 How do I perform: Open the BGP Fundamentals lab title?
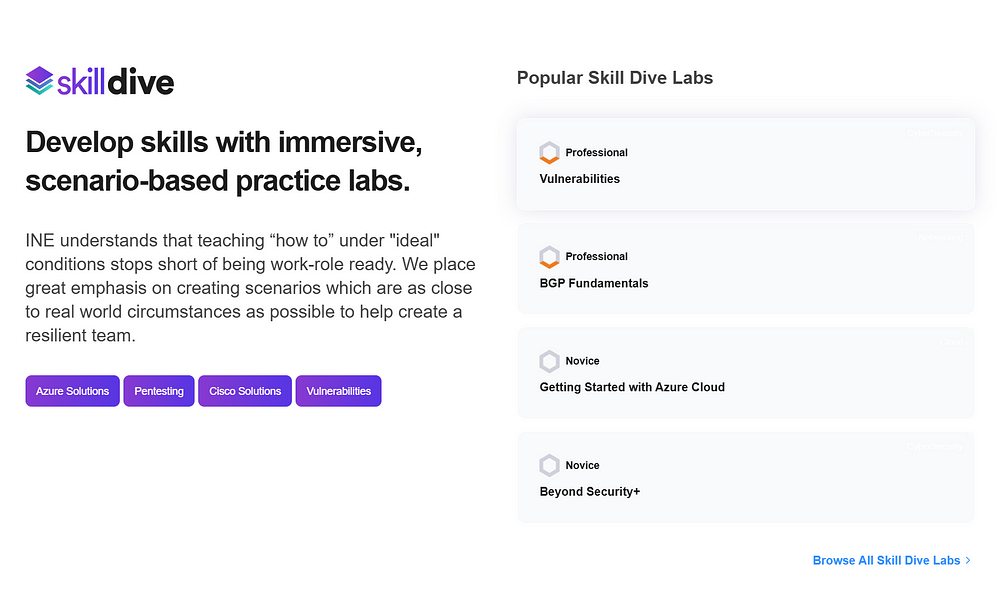pyautogui.click(x=594, y=283)
